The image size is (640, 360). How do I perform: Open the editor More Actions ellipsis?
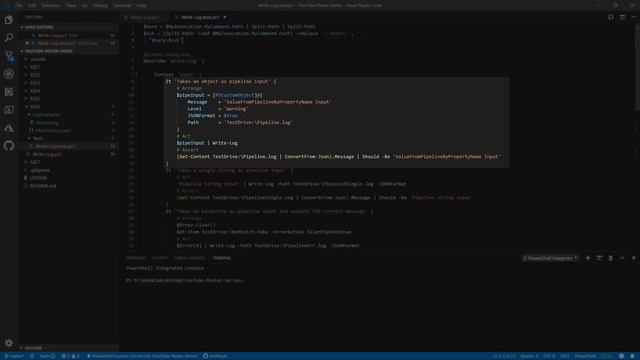click(x=633, y=17)
